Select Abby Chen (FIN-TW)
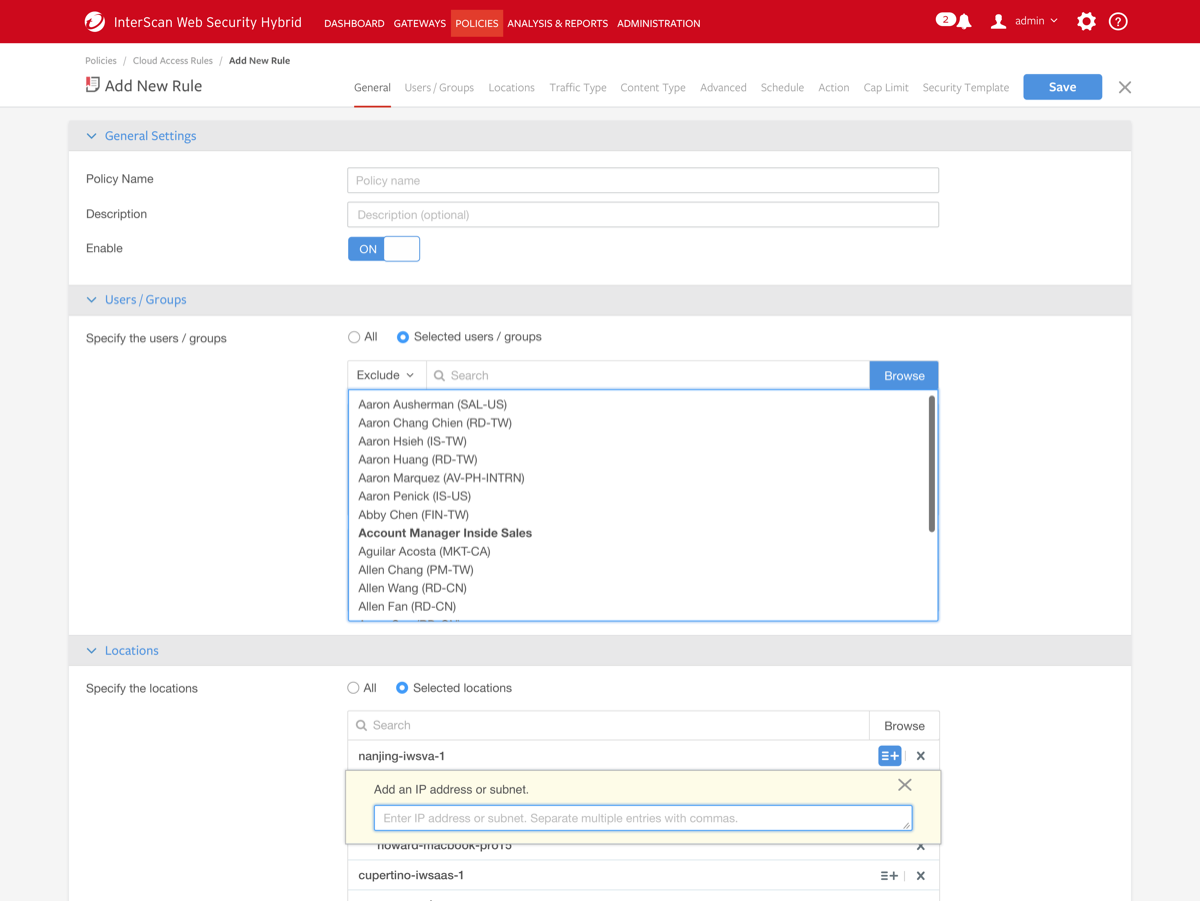This screenshot has height=901, width=1200. (413, 515)
